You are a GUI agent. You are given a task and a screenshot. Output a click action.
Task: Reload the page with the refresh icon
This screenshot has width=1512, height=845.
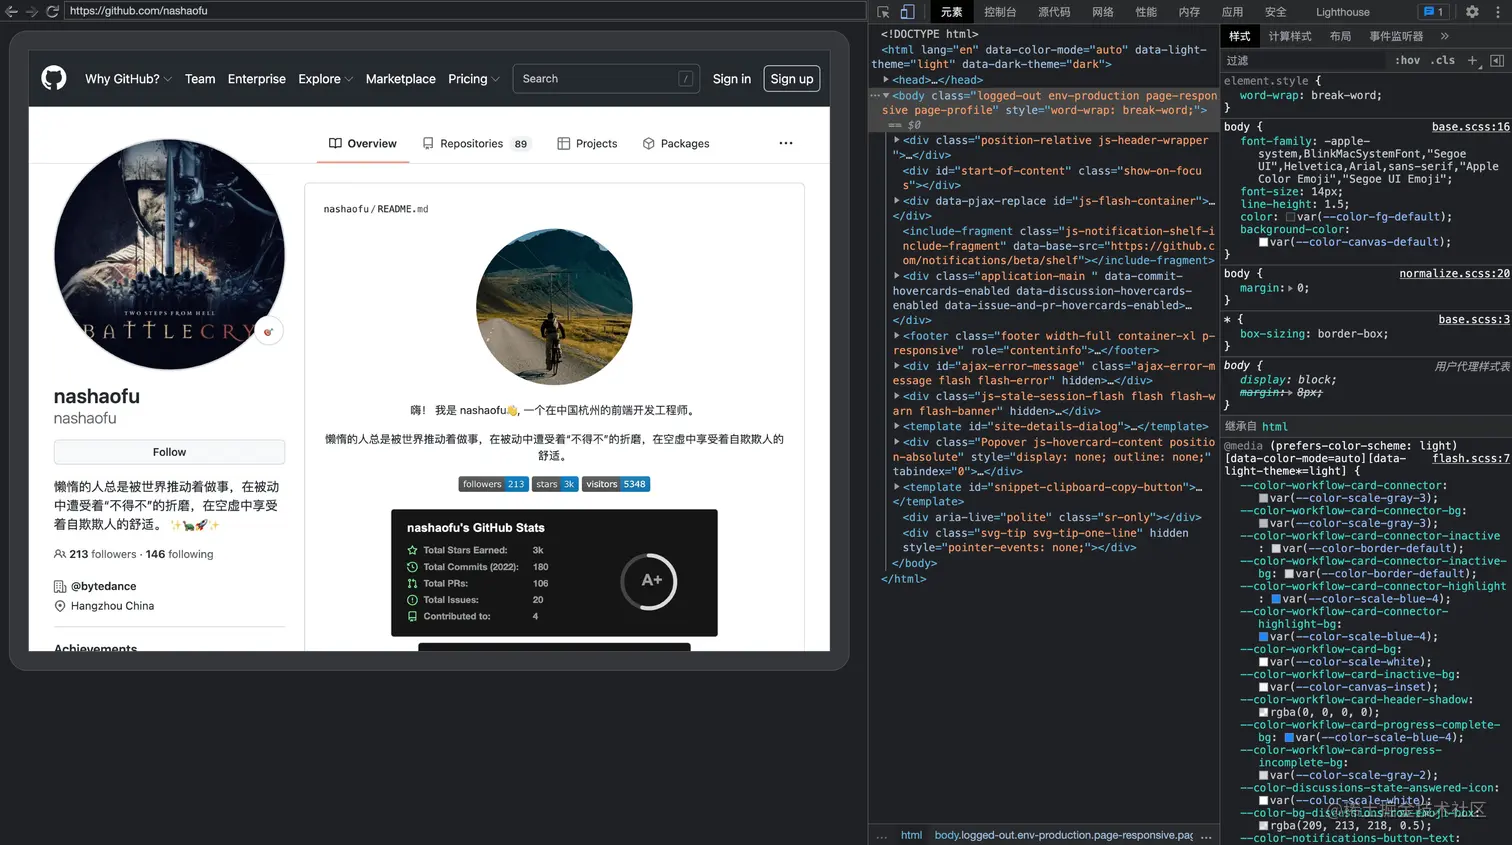pos(52,11)
